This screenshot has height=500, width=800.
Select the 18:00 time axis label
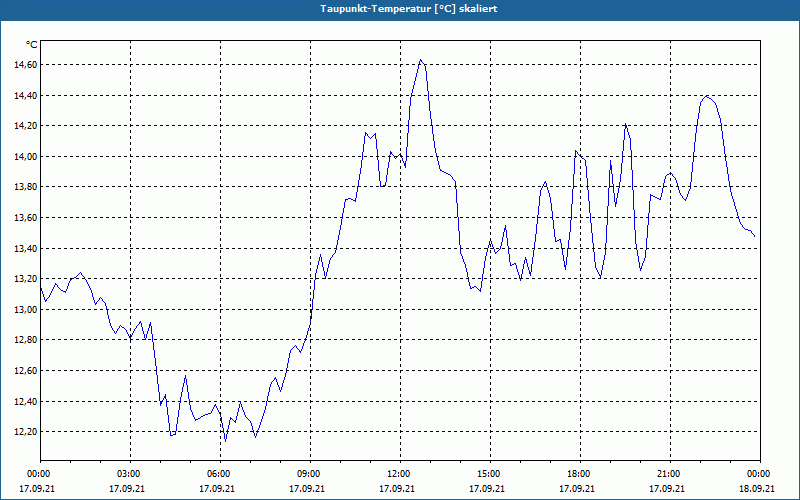pyautogui.click(x=578, y=474)
